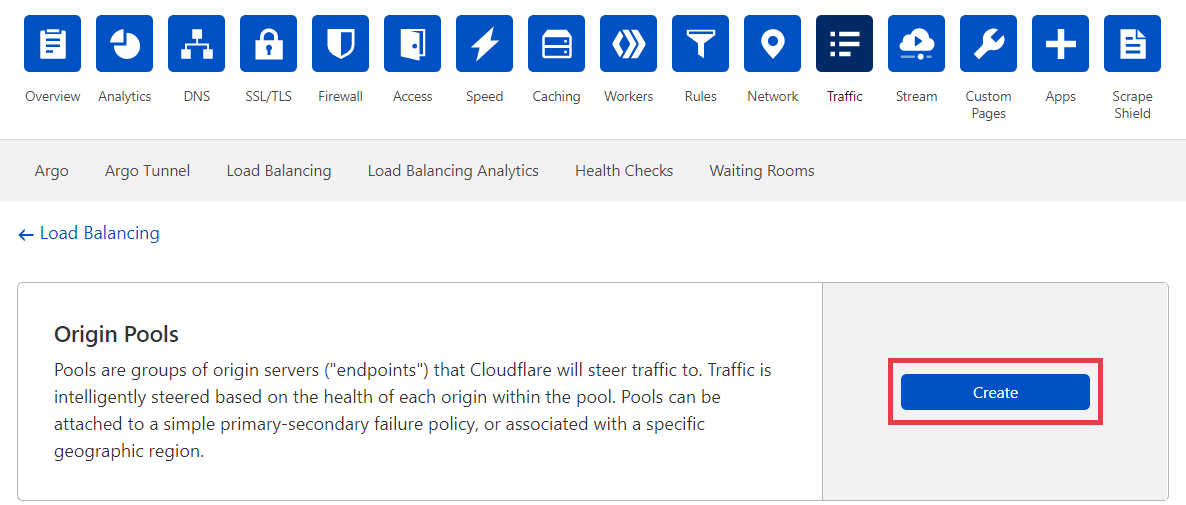Open the Overview clipboard icon
The width and height of the screenshot is (1186, 505).
(x=52, y=44)
